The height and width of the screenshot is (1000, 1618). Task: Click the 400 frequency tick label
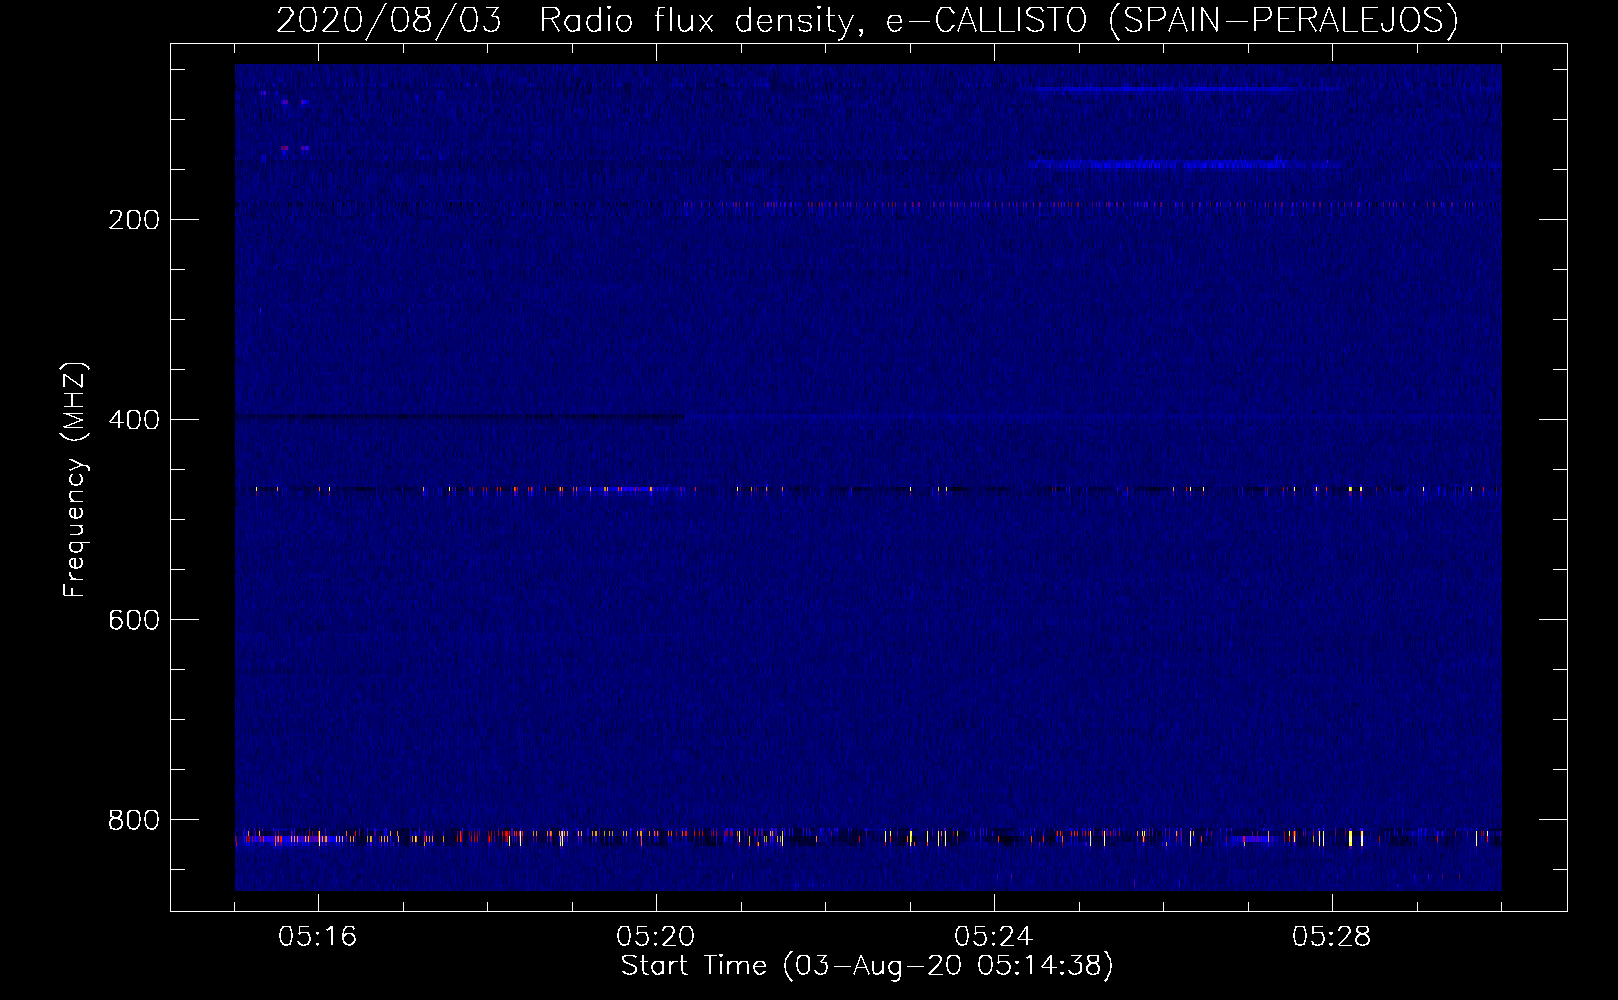(134, 420)
